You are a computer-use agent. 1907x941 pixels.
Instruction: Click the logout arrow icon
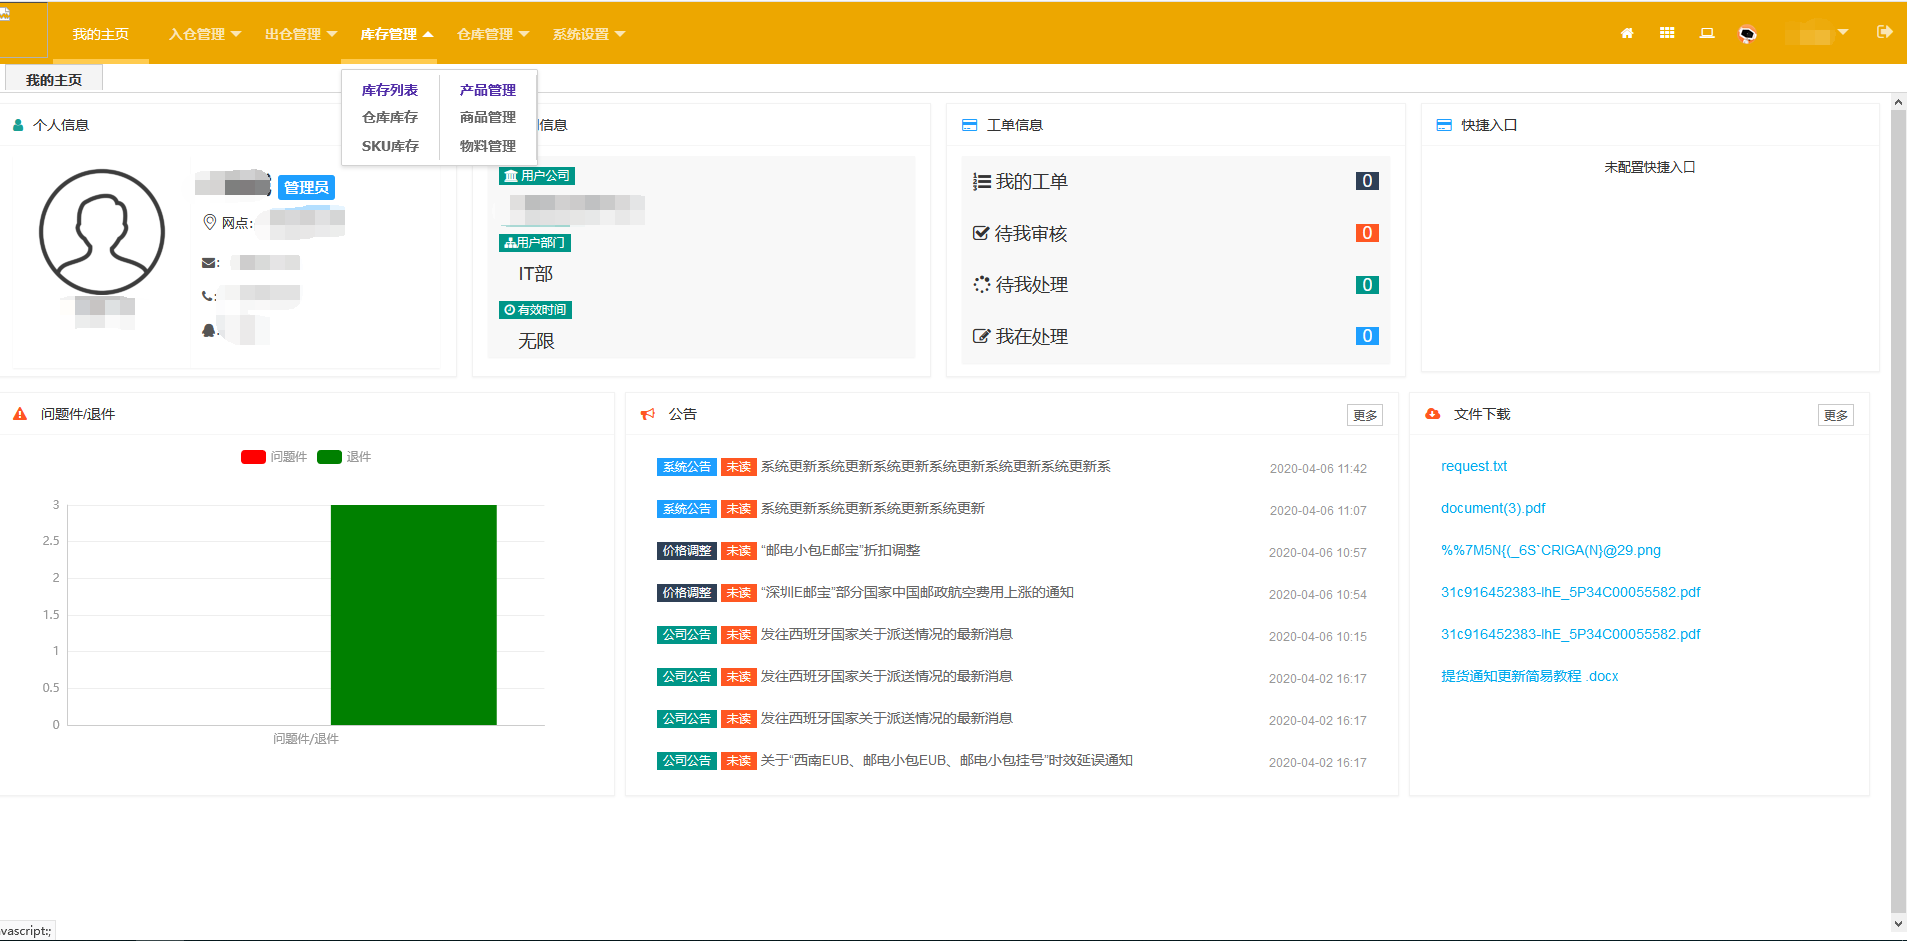pos(1884,32)
